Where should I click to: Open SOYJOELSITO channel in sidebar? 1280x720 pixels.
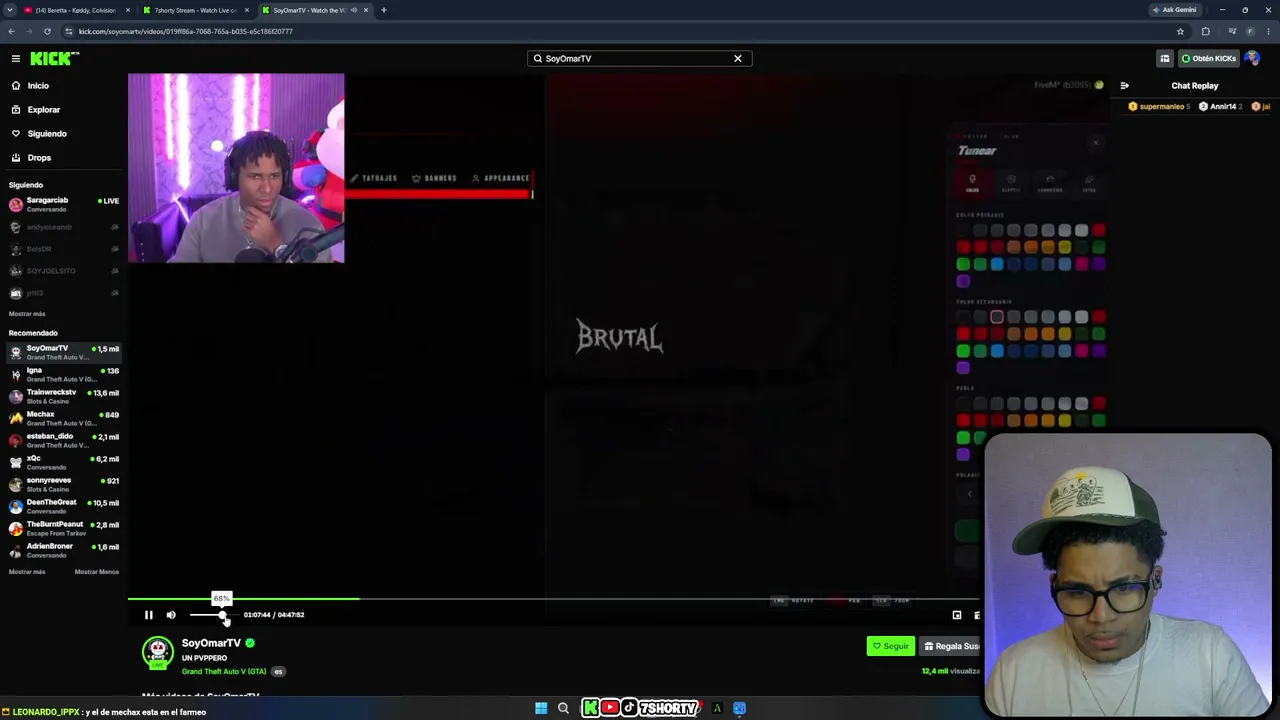click(63, 271)
